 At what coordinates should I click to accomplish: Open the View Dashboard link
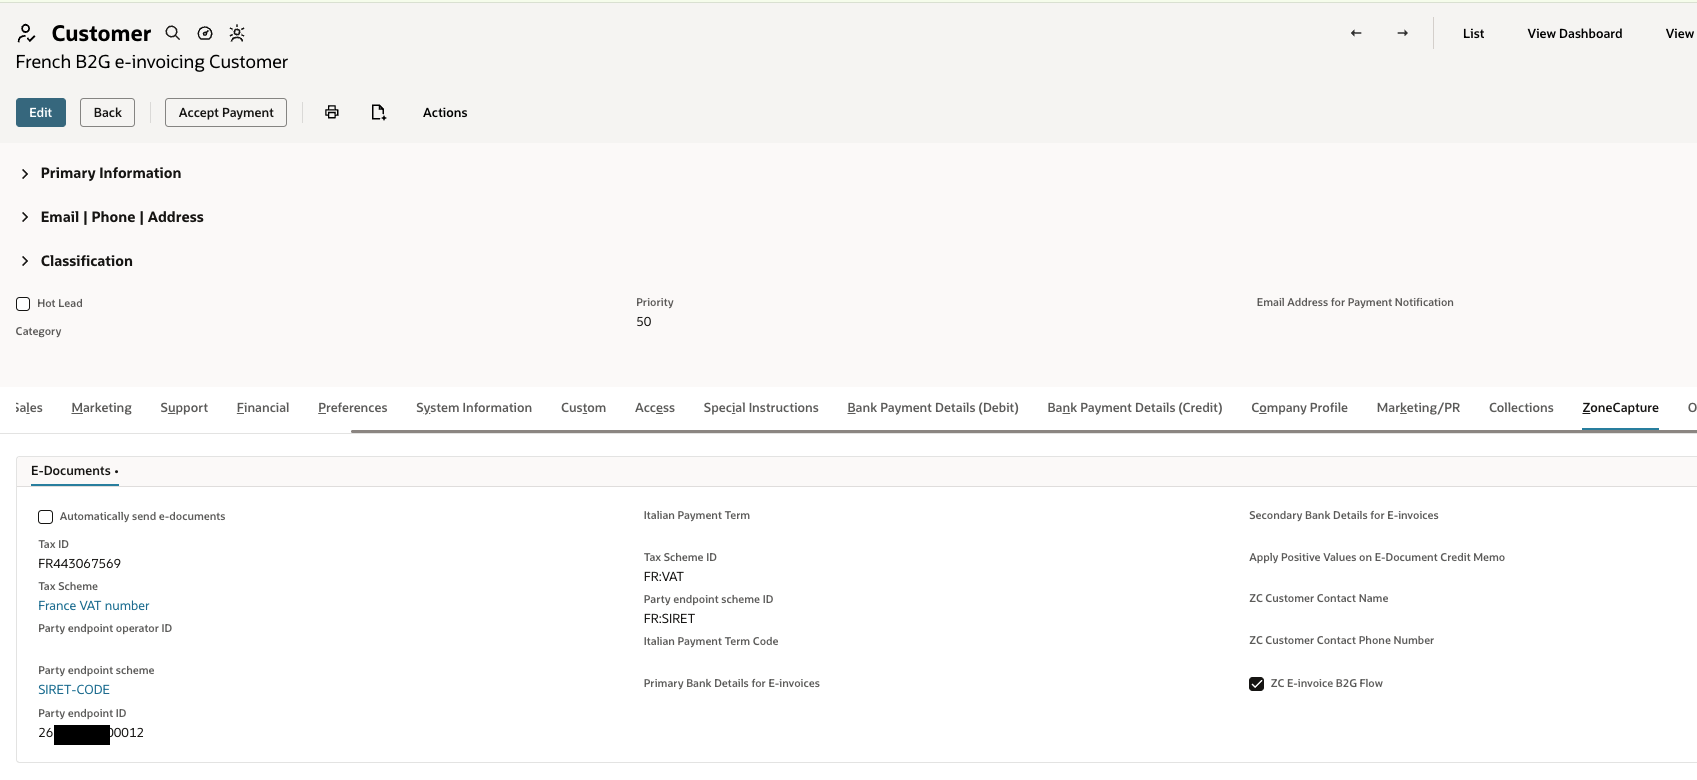click(1575, 33)
